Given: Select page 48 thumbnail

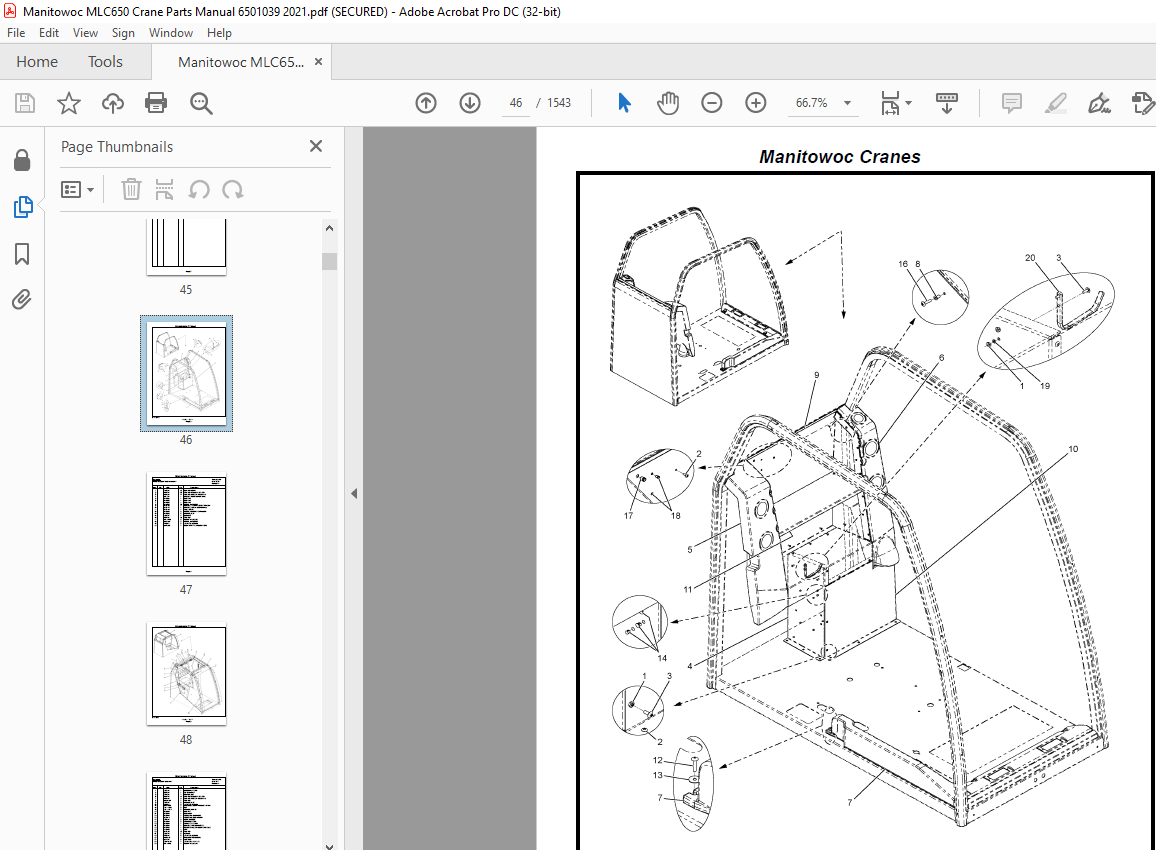Looking at the screenshot, I should pos(187,674).
